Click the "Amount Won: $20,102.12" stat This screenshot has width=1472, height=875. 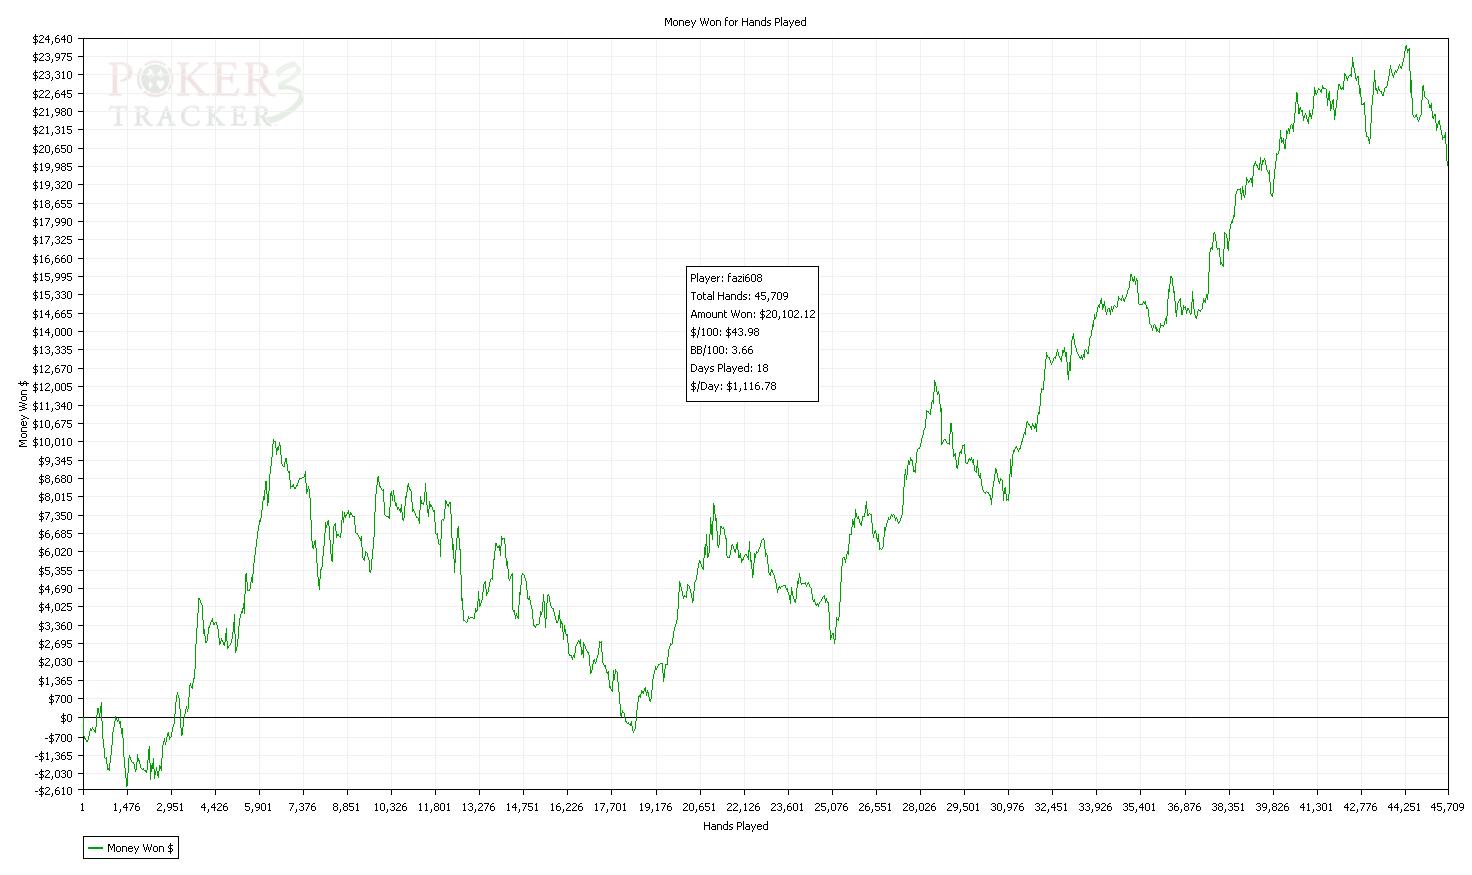pos(752,314)
